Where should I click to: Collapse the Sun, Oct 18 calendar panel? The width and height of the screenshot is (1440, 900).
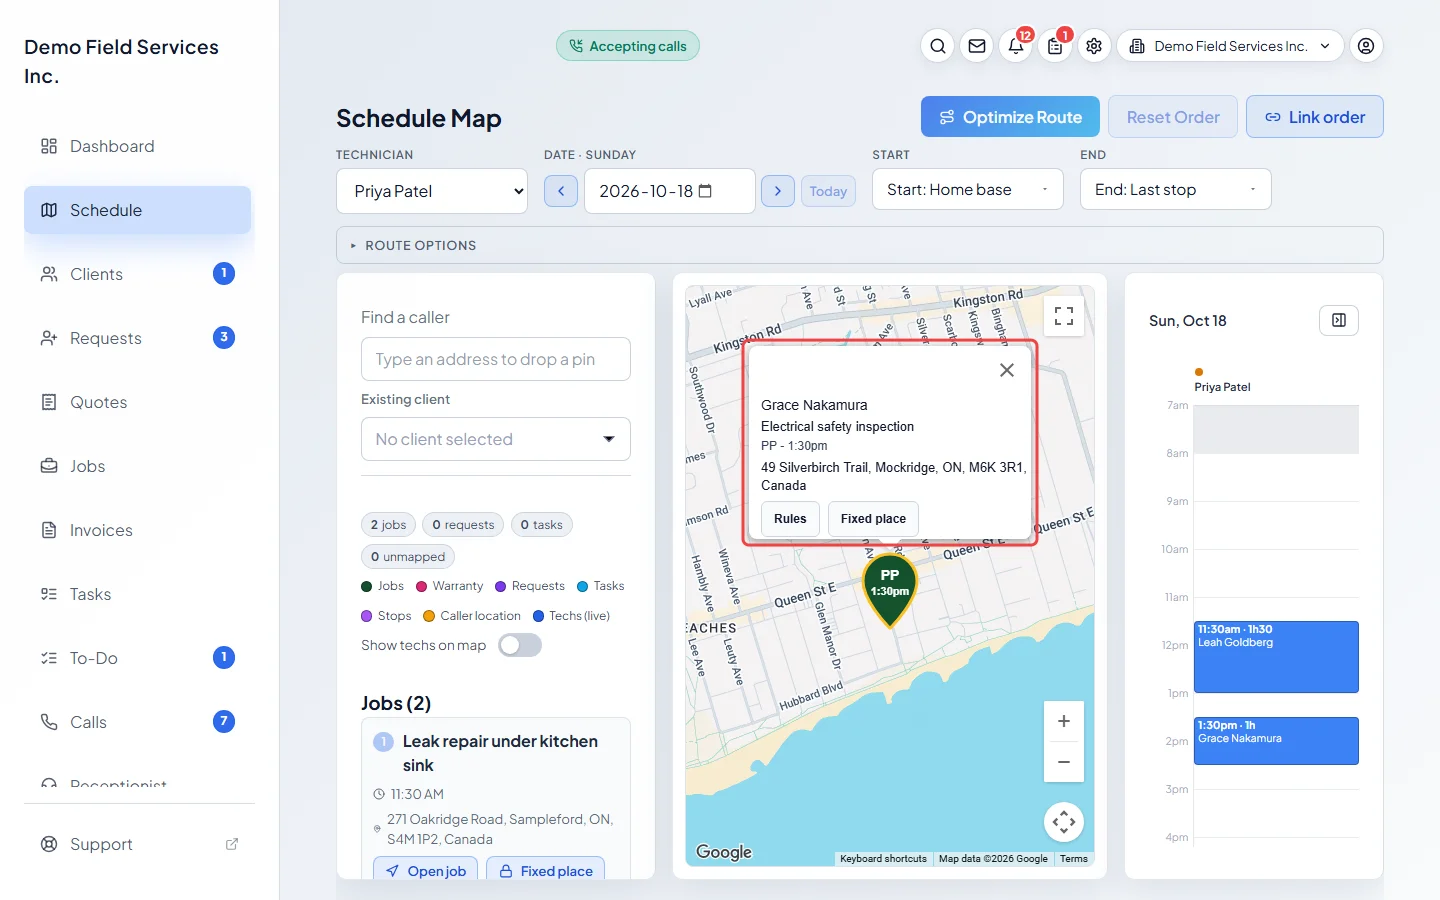(1339, 320)
